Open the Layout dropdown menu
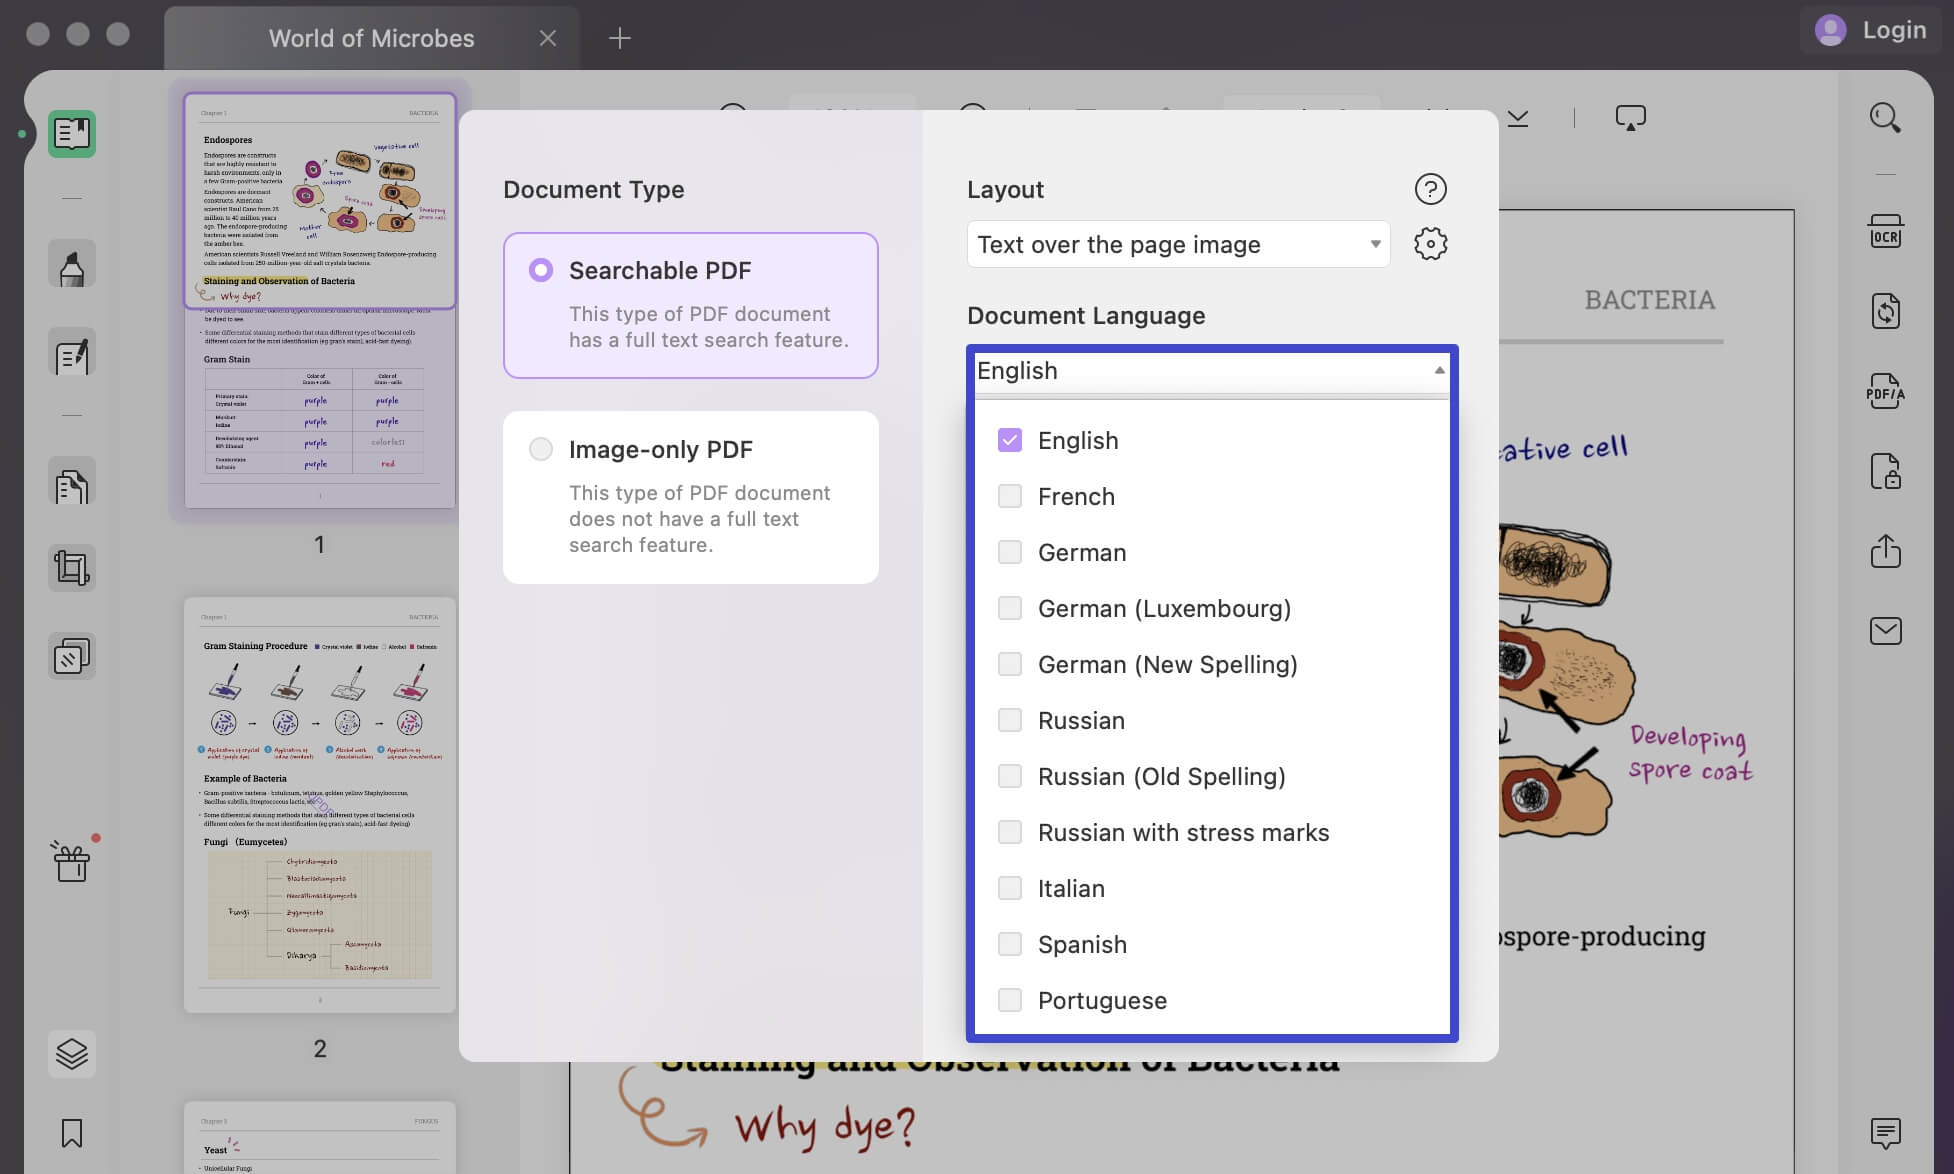Screen dimensions: 1954x1174 coord(1178,244)
